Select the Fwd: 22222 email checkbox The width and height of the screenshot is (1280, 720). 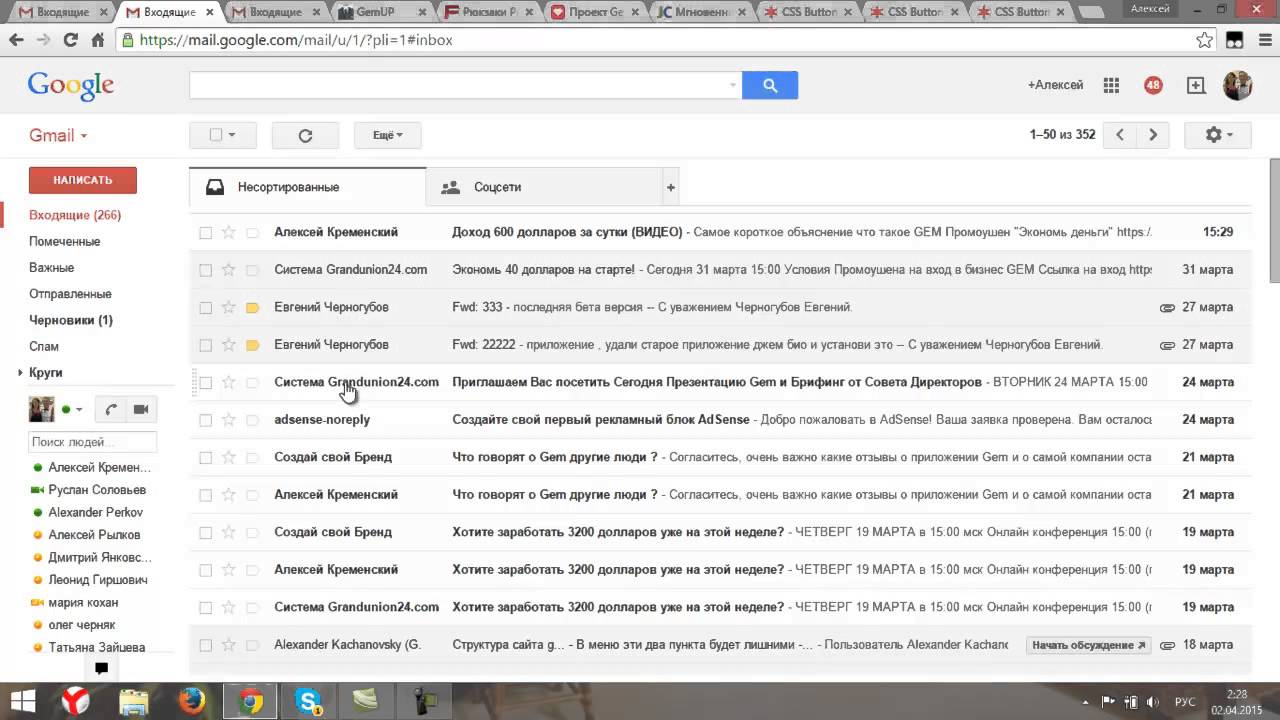pyautogui.click(x=205, y=345)
